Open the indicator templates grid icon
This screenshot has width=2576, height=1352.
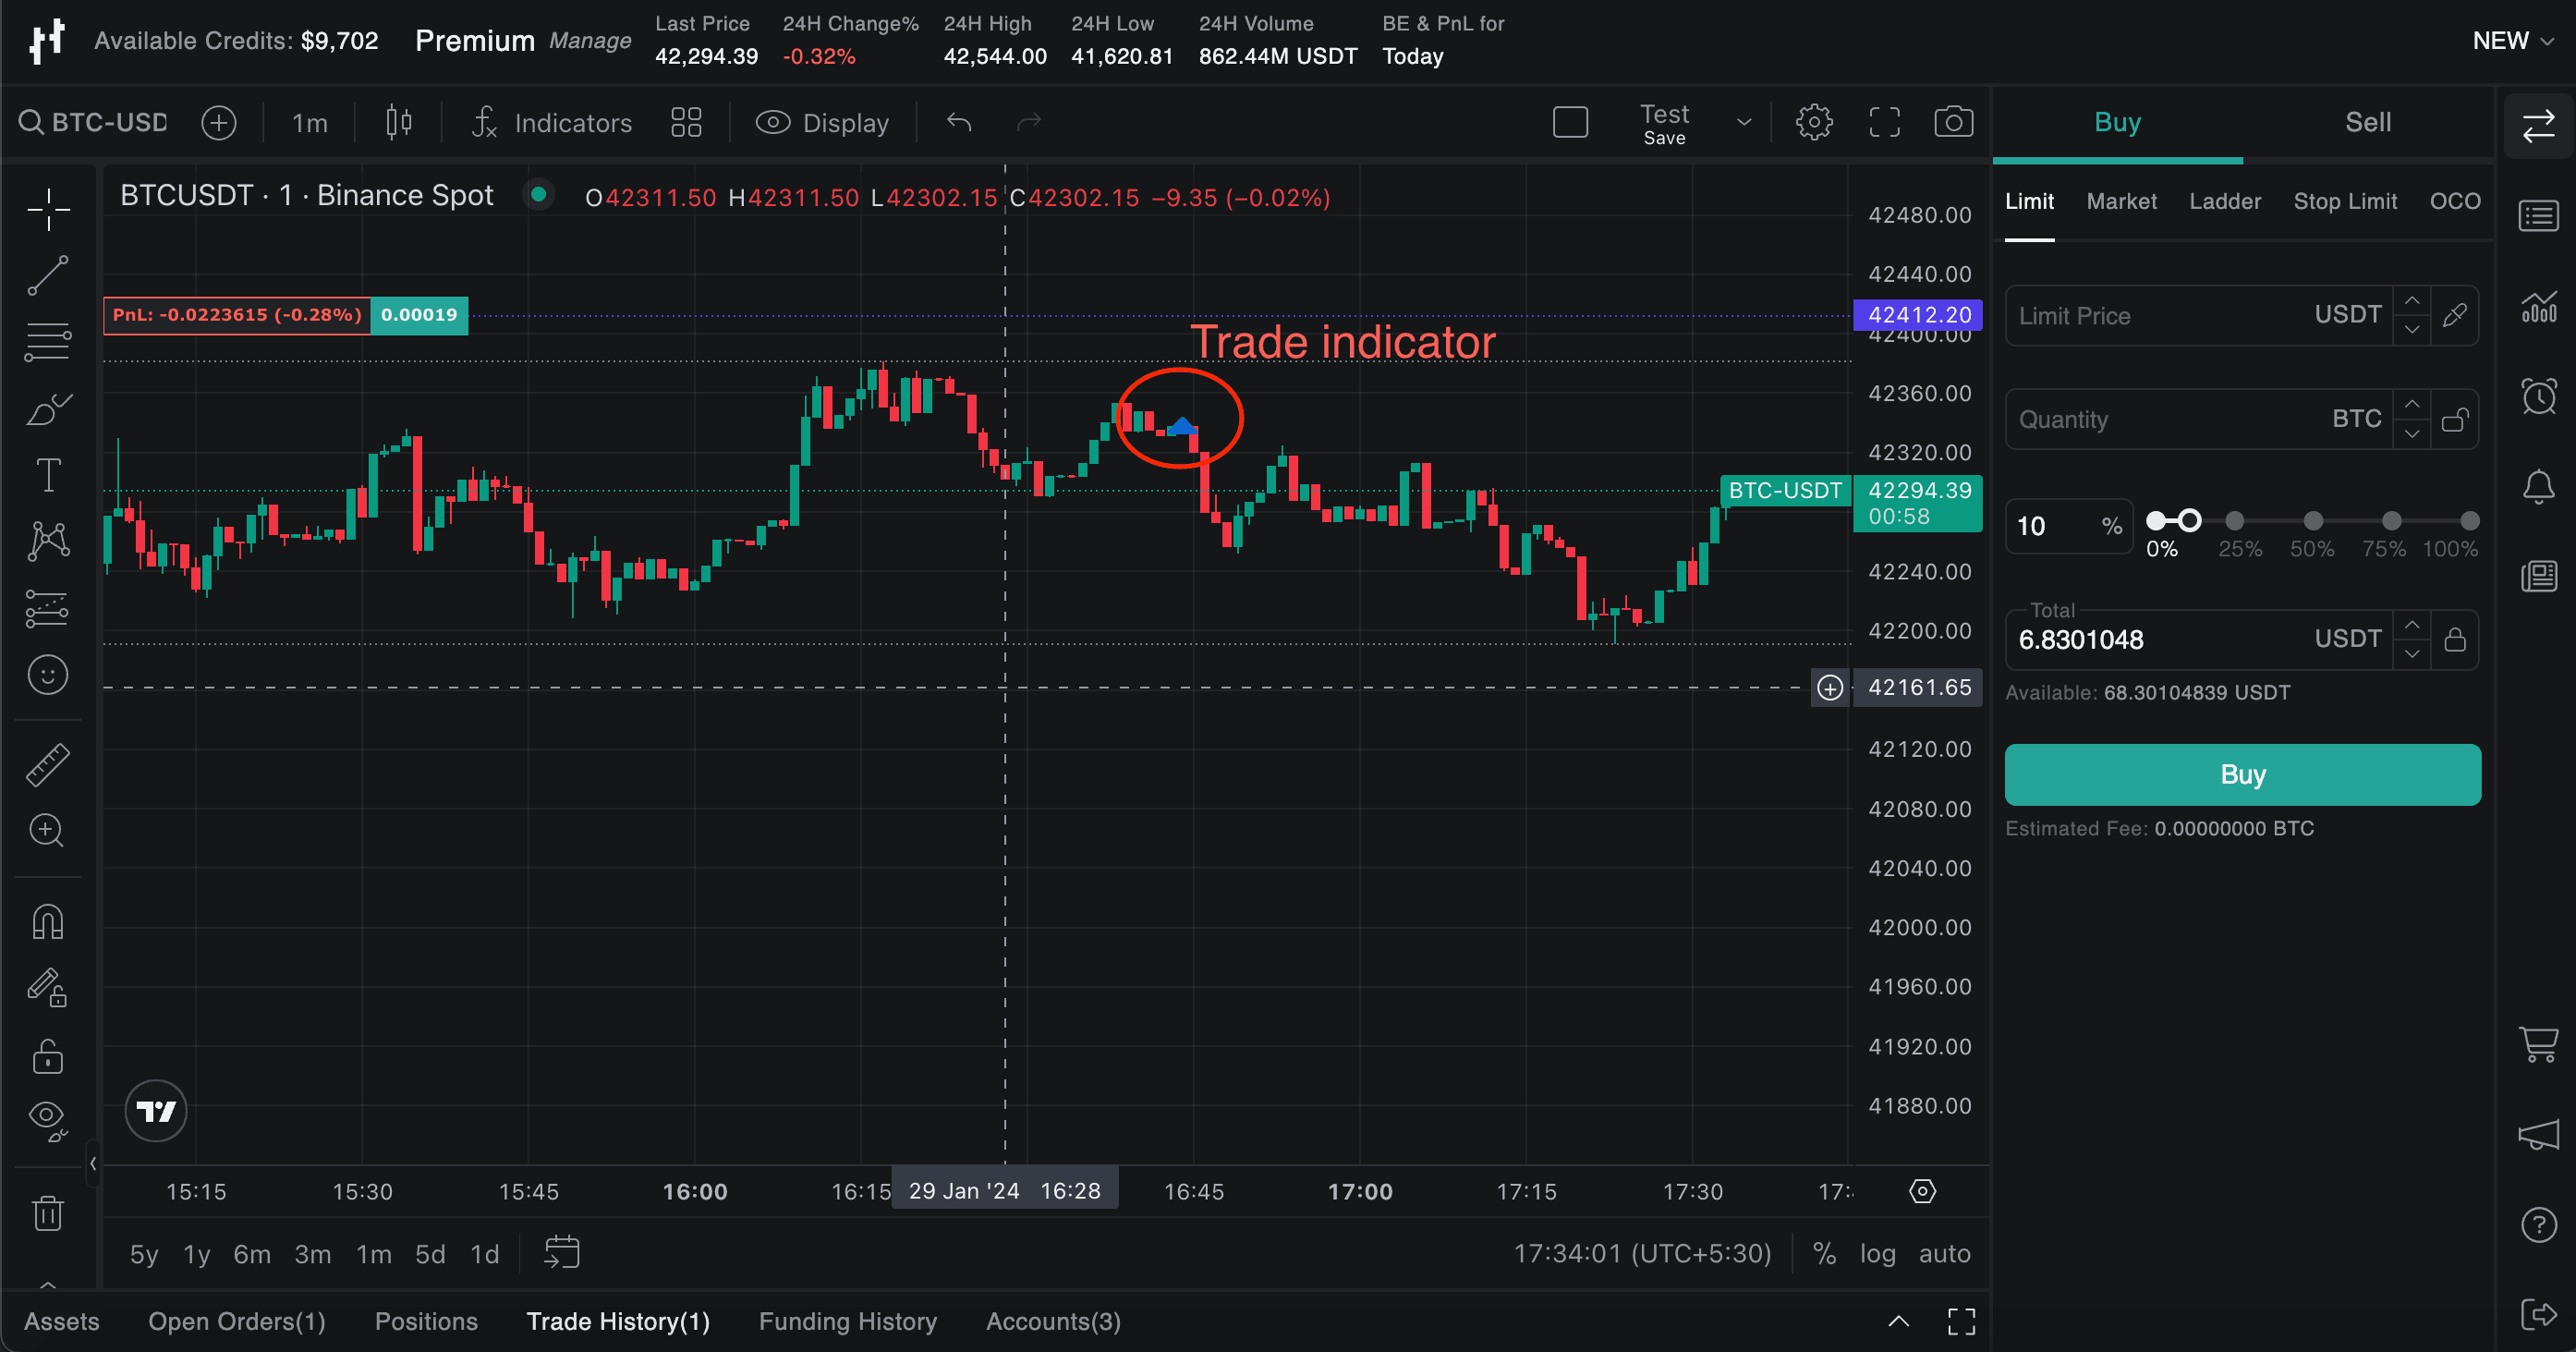[686, 122]
